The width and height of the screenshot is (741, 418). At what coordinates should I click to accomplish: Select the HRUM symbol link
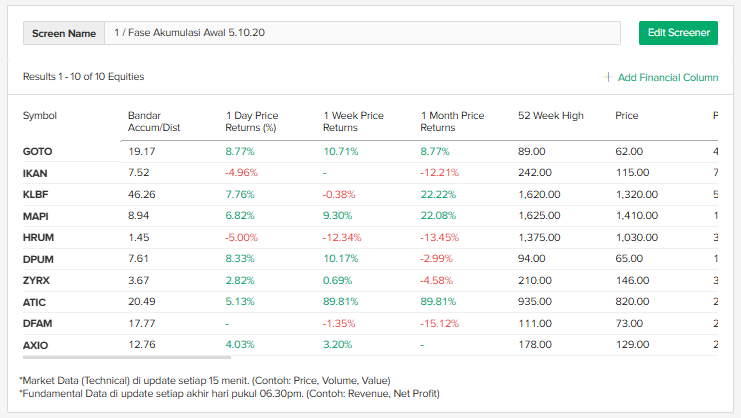click(x=37, y=238)
